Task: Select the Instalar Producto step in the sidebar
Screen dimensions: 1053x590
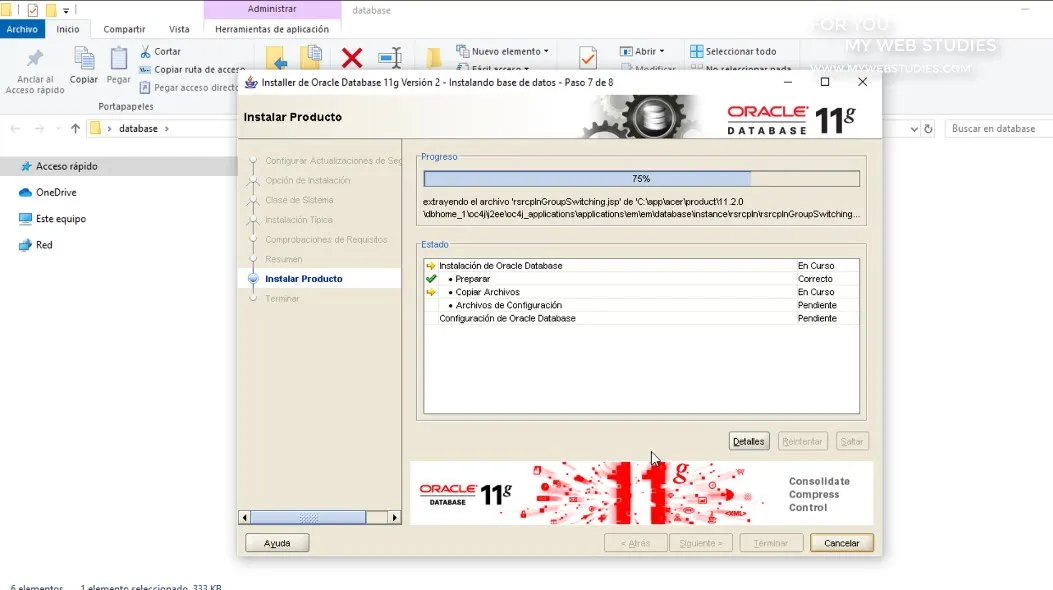Action: coord(304,279)
